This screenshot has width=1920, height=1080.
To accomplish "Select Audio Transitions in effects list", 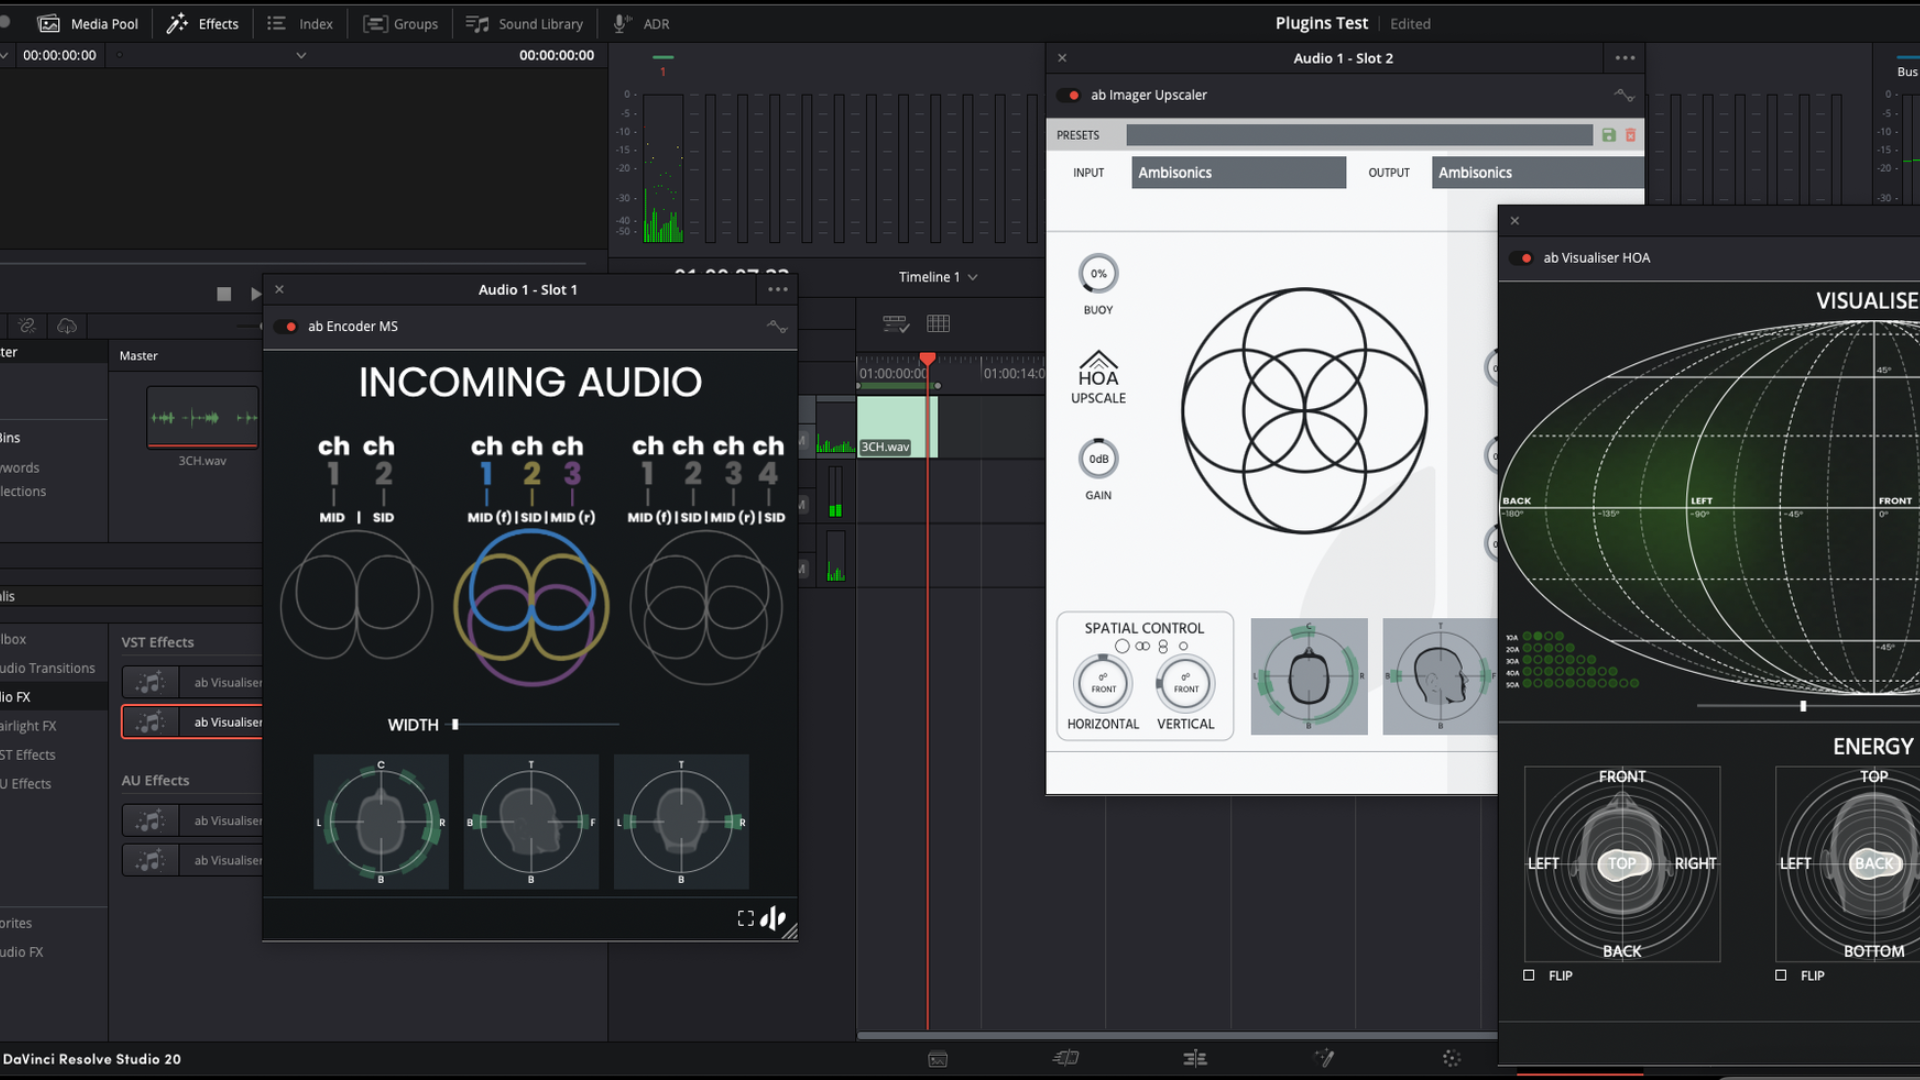I will point(49,668).
